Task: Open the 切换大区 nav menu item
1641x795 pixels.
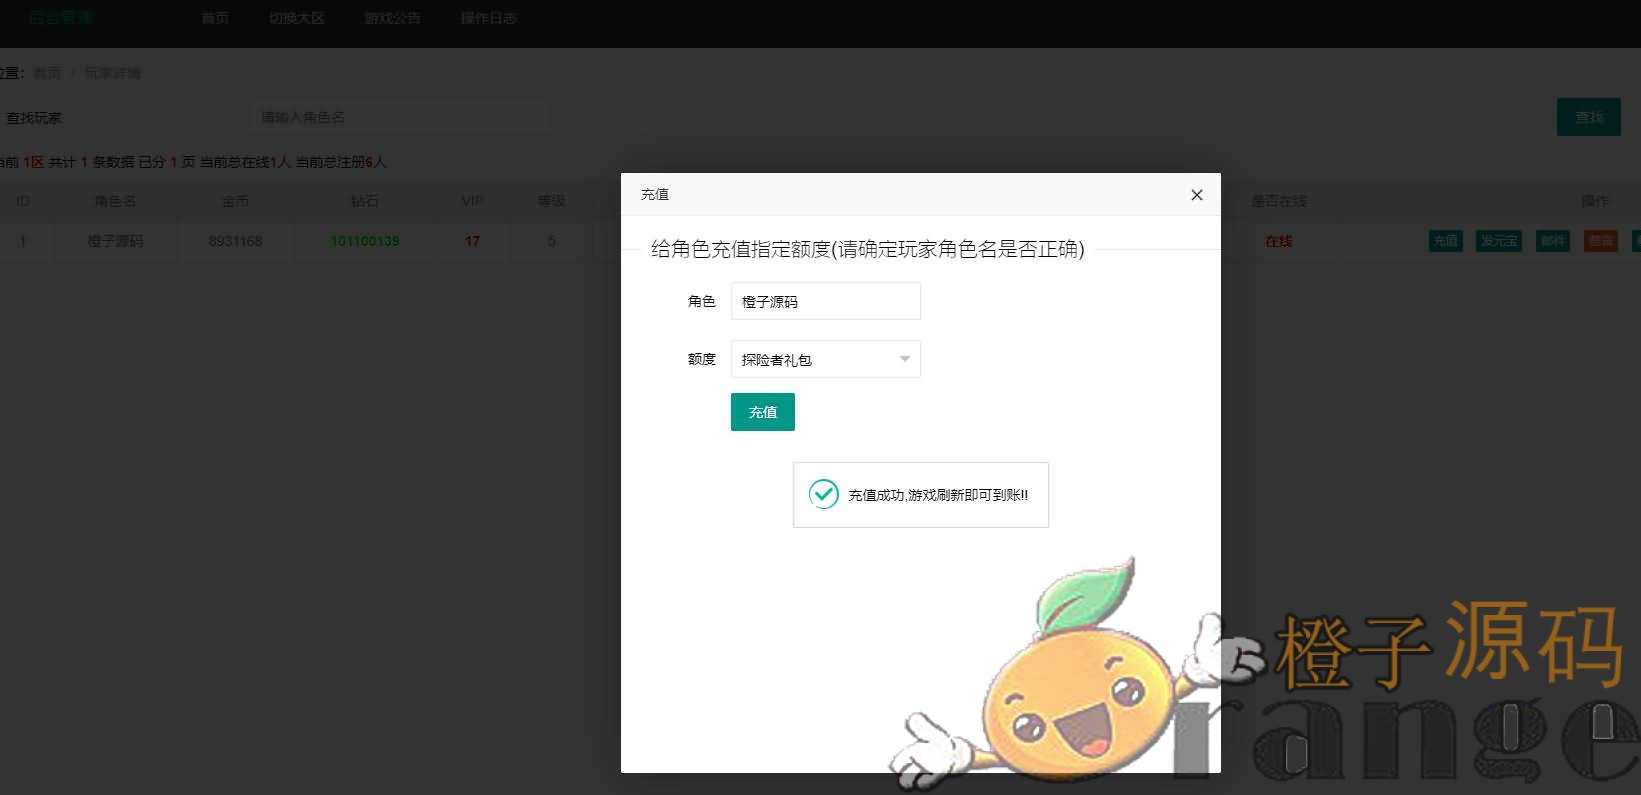Action: (x=296, y=18)
